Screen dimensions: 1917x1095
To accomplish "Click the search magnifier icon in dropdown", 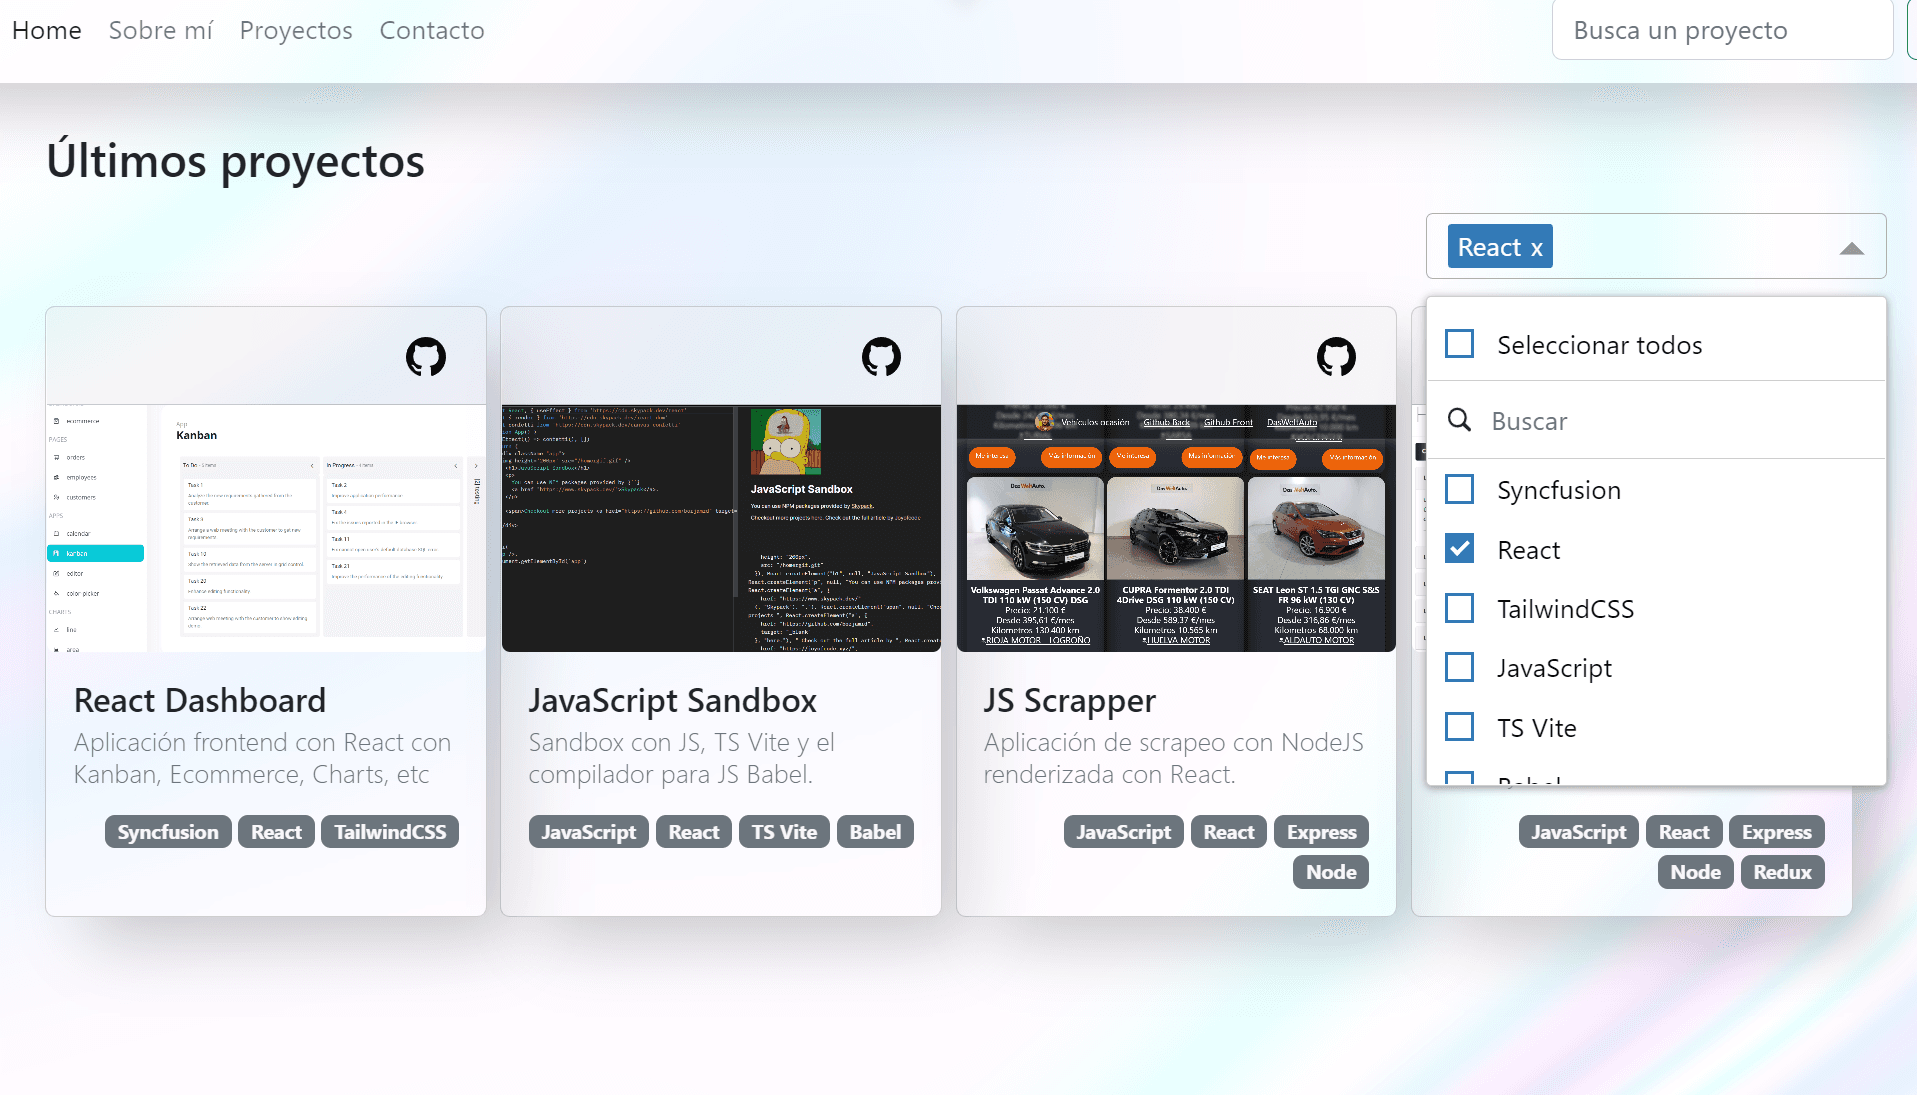I will click(x=1459, y=420).
